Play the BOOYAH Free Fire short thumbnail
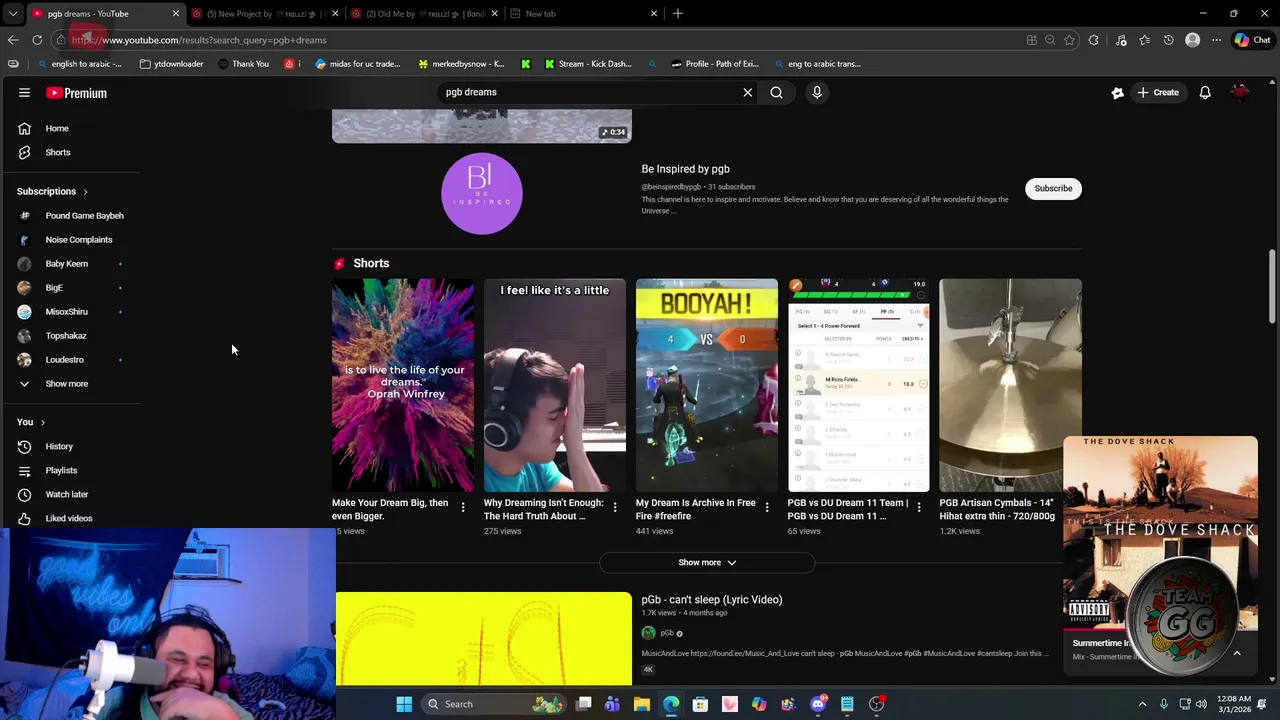The height and width of the screenshot is (720, 1280). [707, 385]
